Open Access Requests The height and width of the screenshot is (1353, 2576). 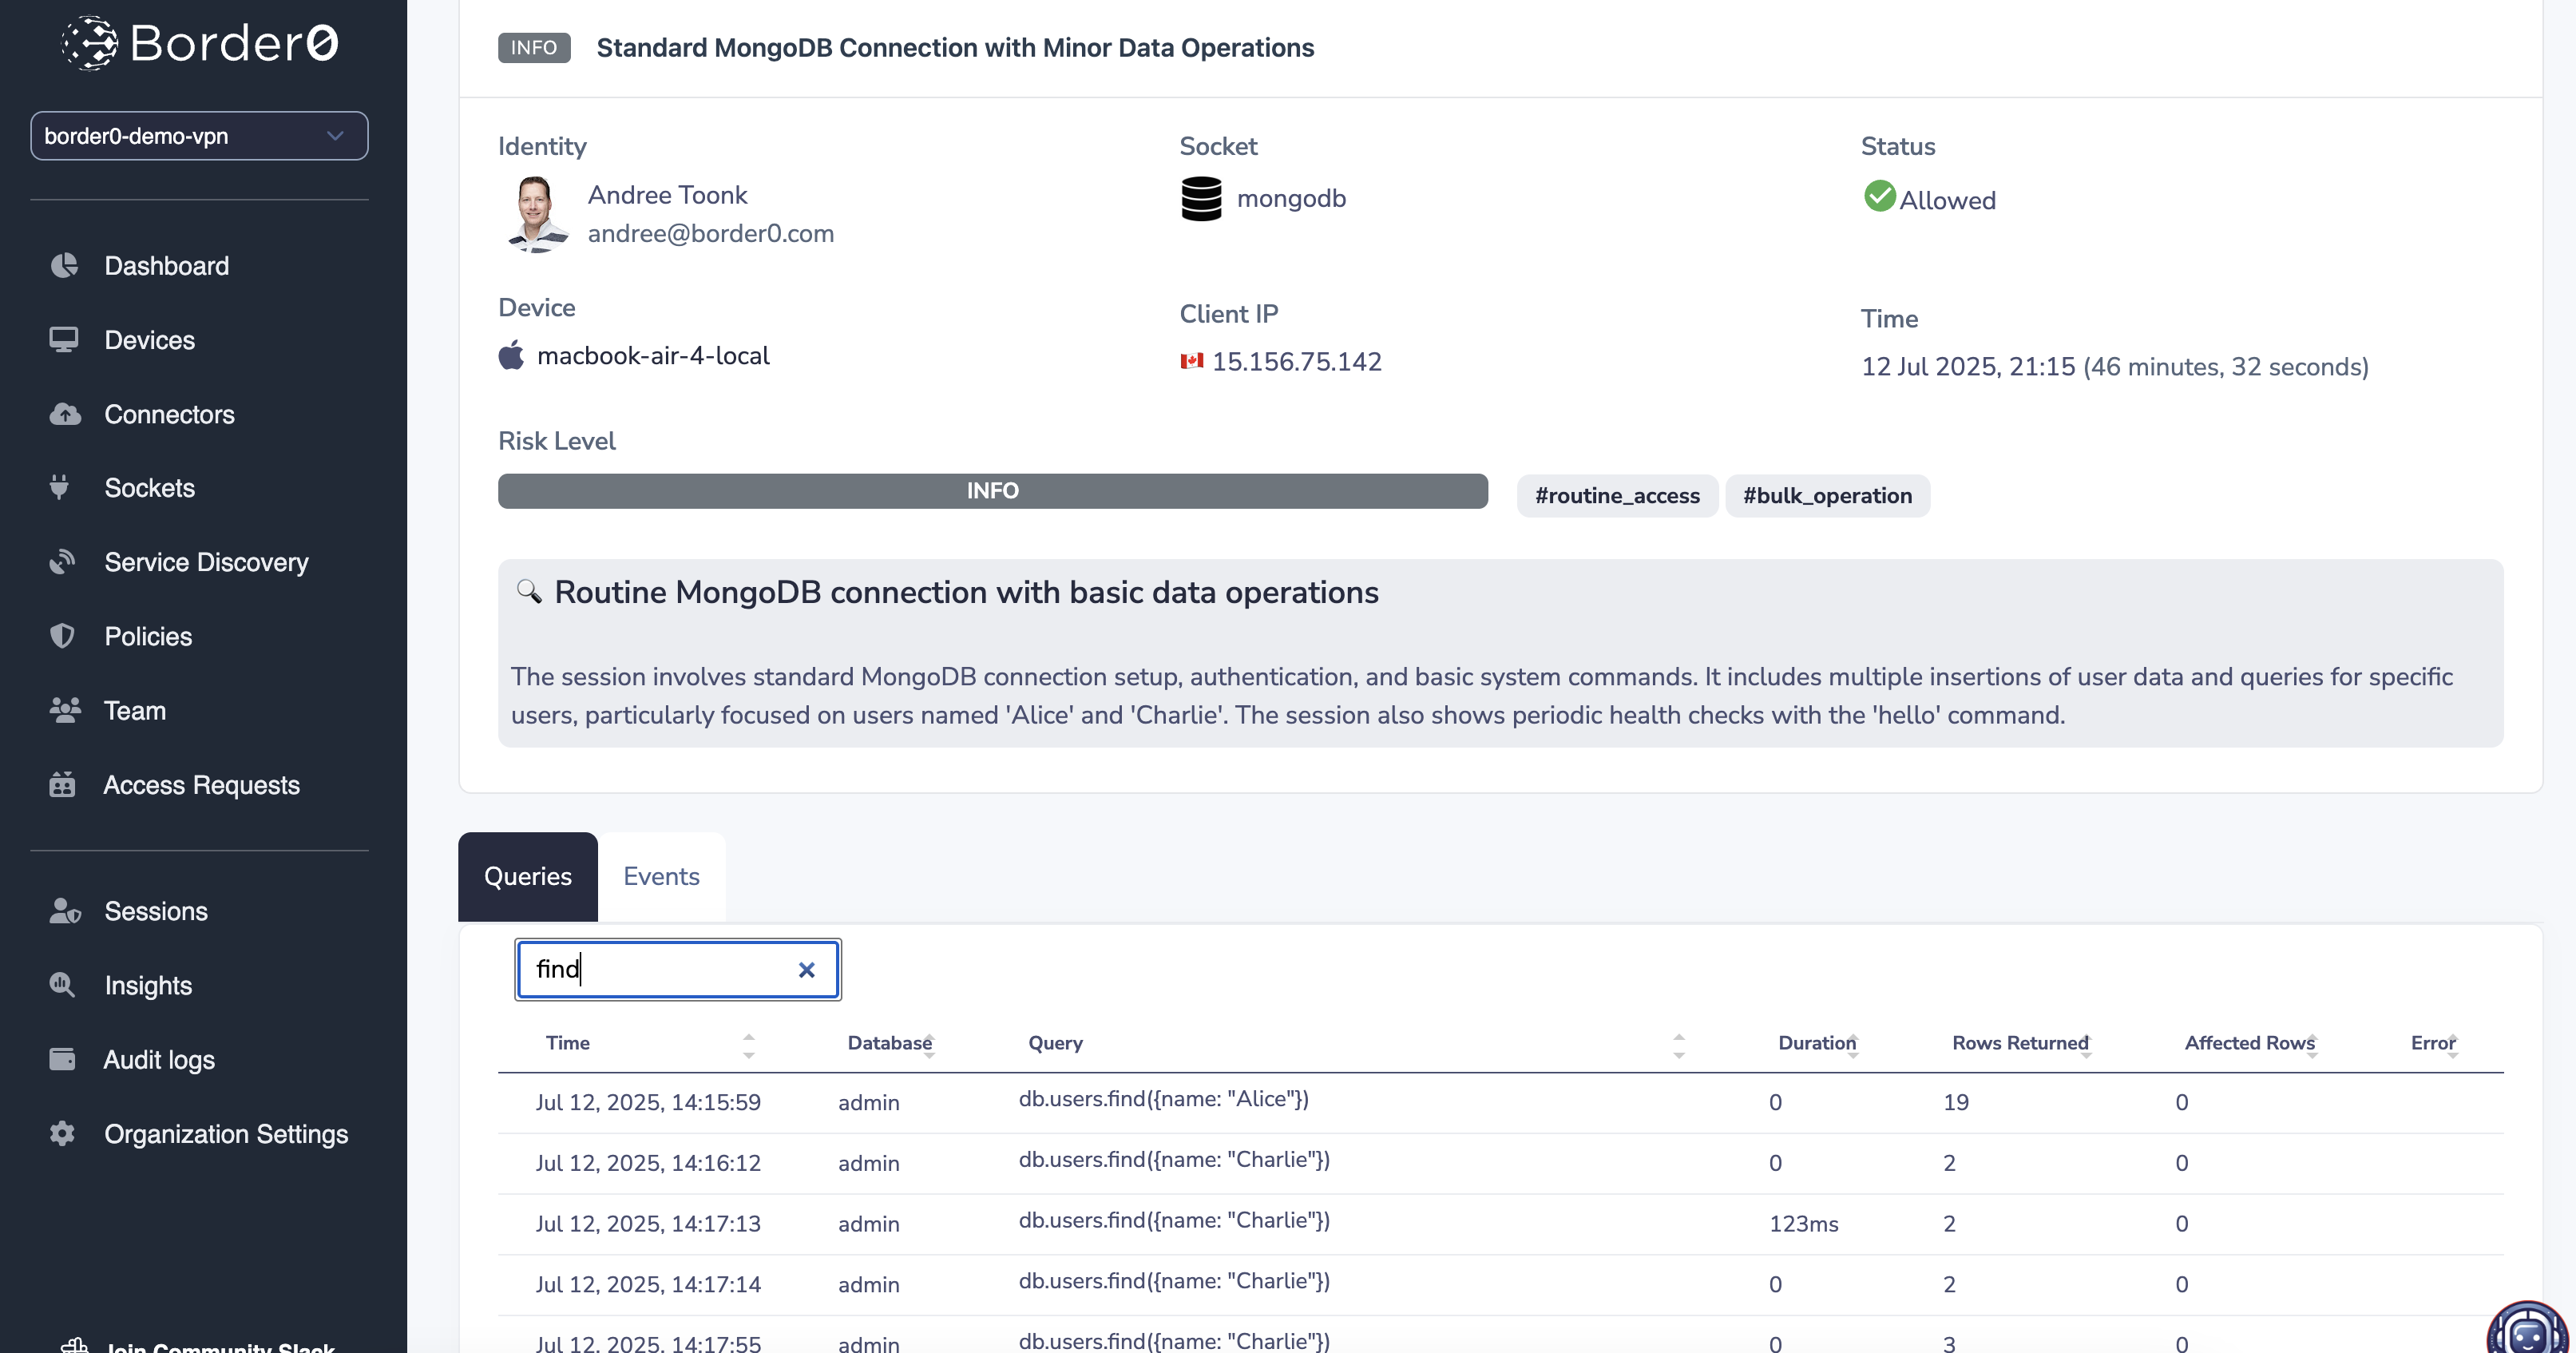tap(201, 785)
